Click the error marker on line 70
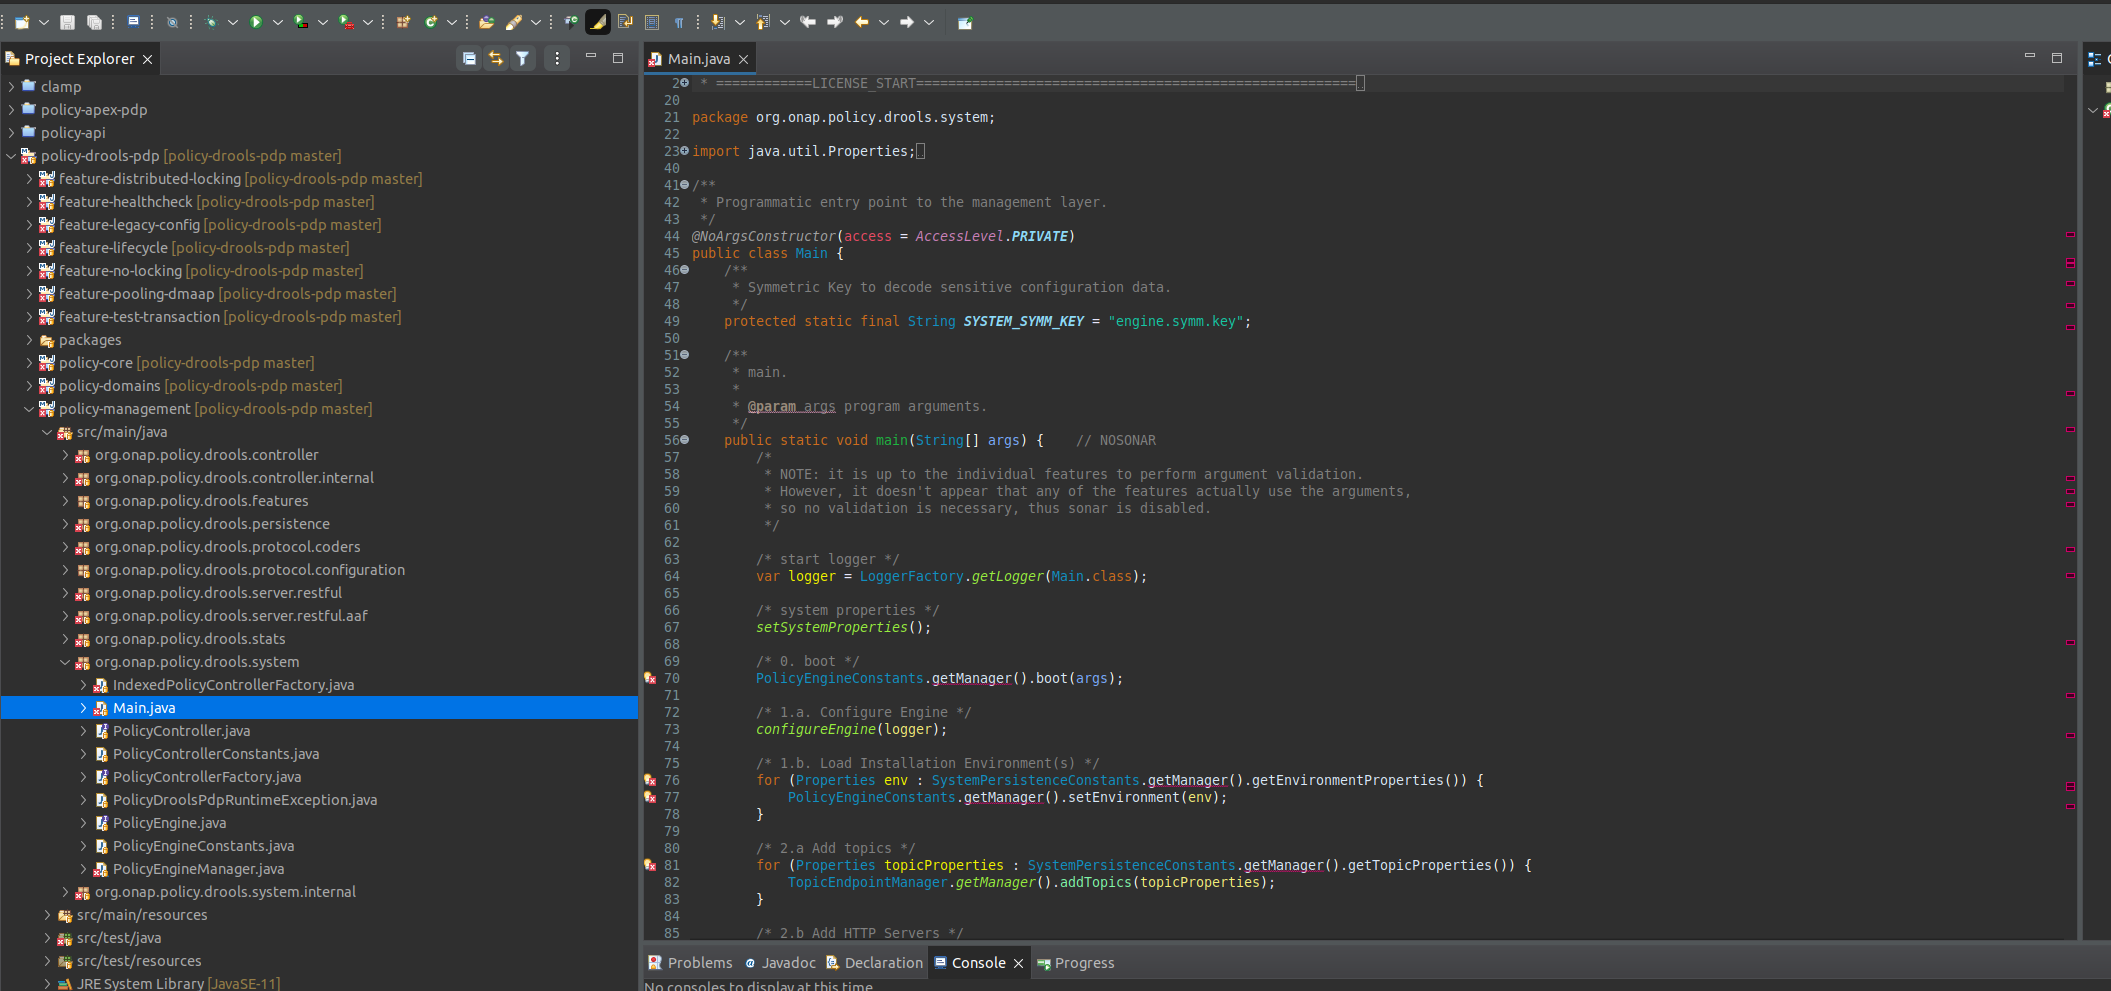 pos(650,678)
